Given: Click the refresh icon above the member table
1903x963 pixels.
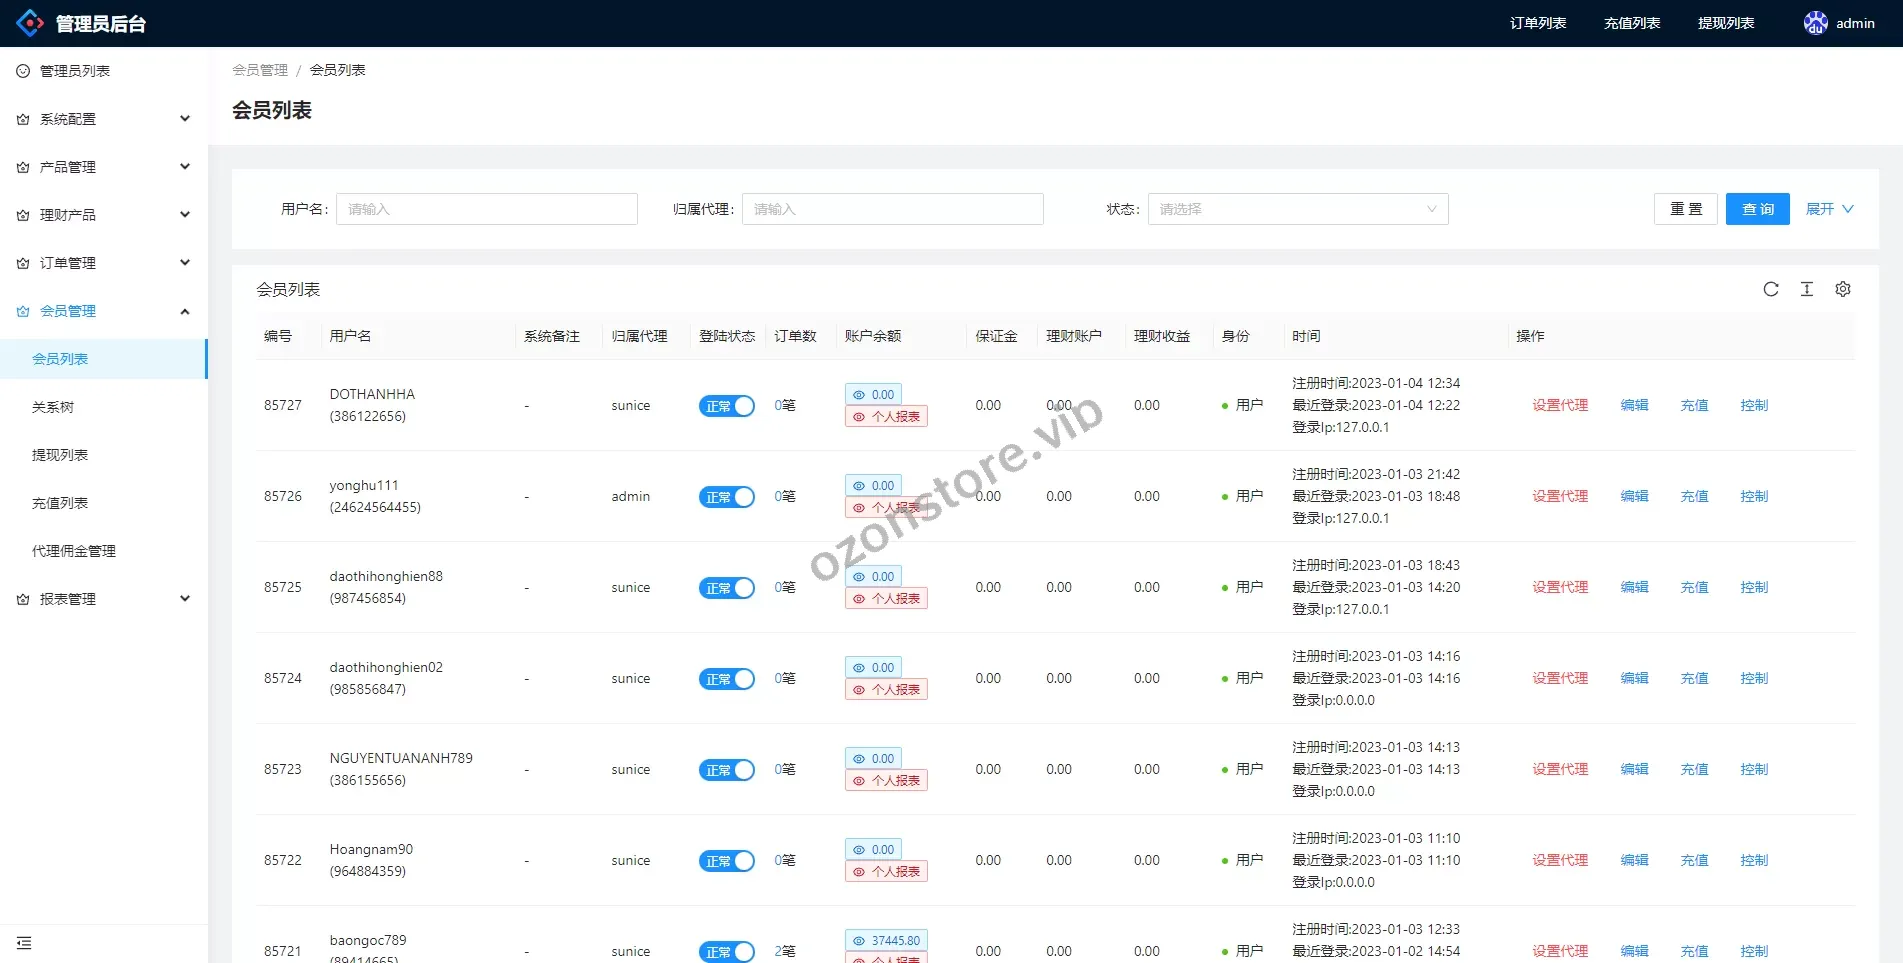Looking at the screenshot, I should click(1771, 289).
